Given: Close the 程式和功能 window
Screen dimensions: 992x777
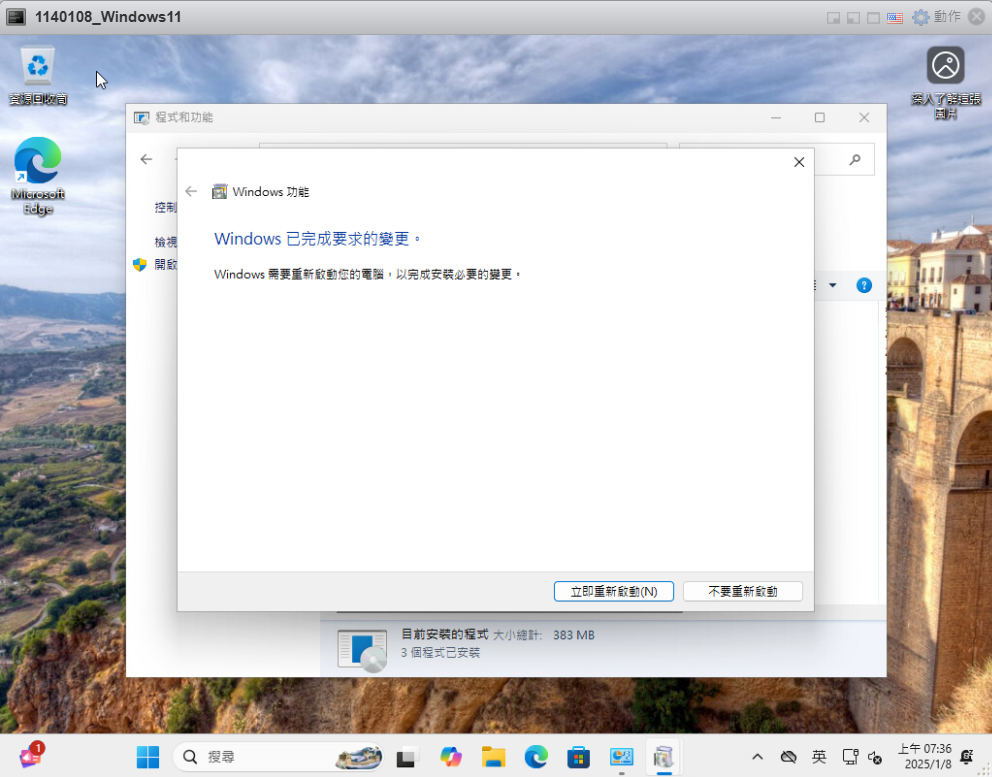Looking at the screenshot, I should point(864,118).
